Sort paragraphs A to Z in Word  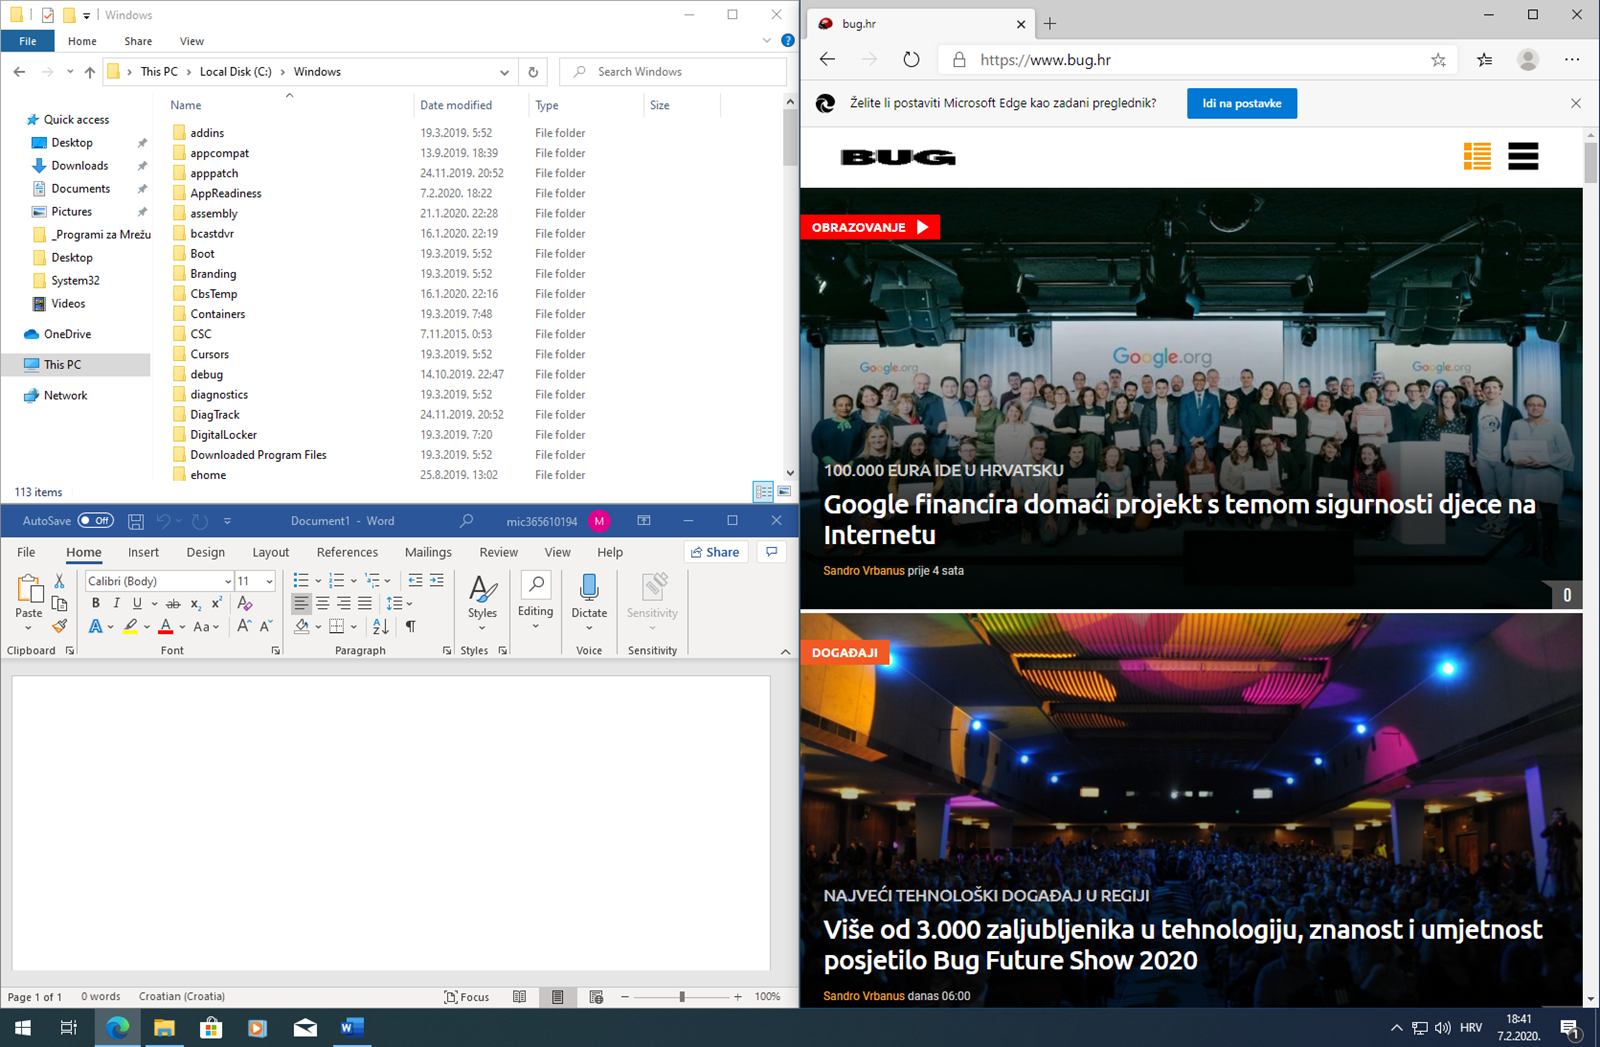tap(381, 627)
